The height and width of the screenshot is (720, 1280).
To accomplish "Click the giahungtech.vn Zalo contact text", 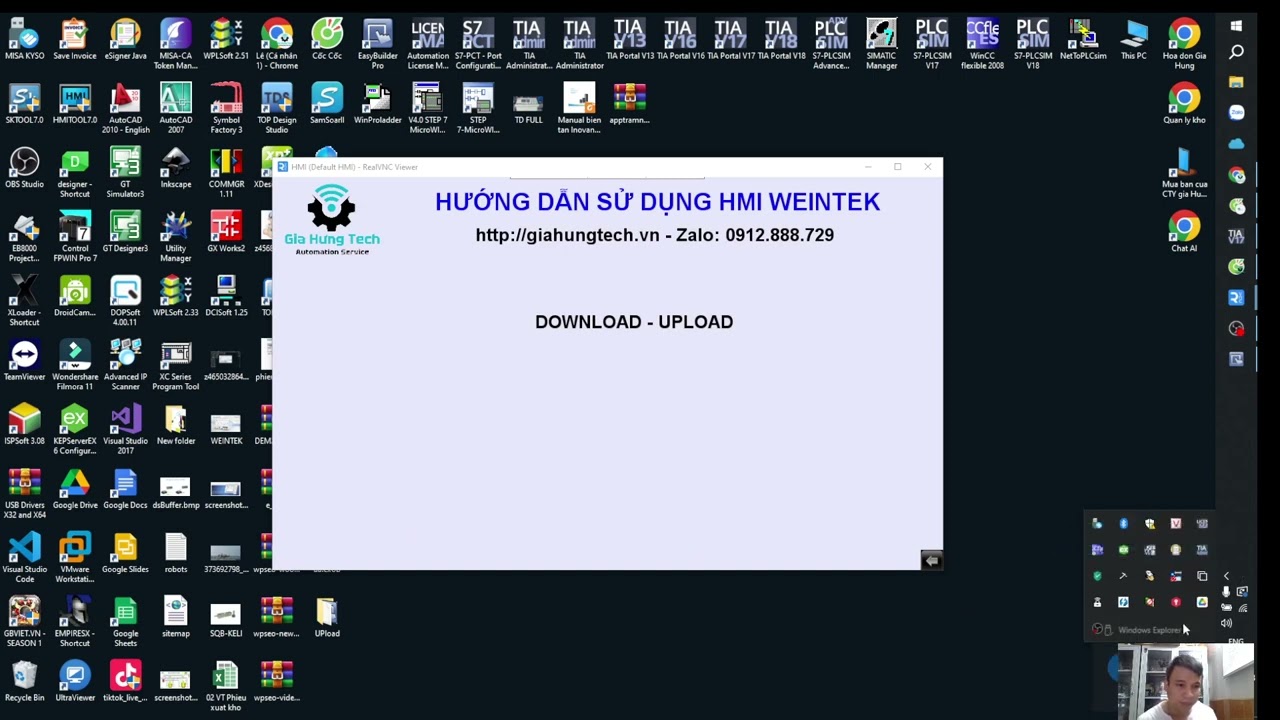I will (654, 235).
